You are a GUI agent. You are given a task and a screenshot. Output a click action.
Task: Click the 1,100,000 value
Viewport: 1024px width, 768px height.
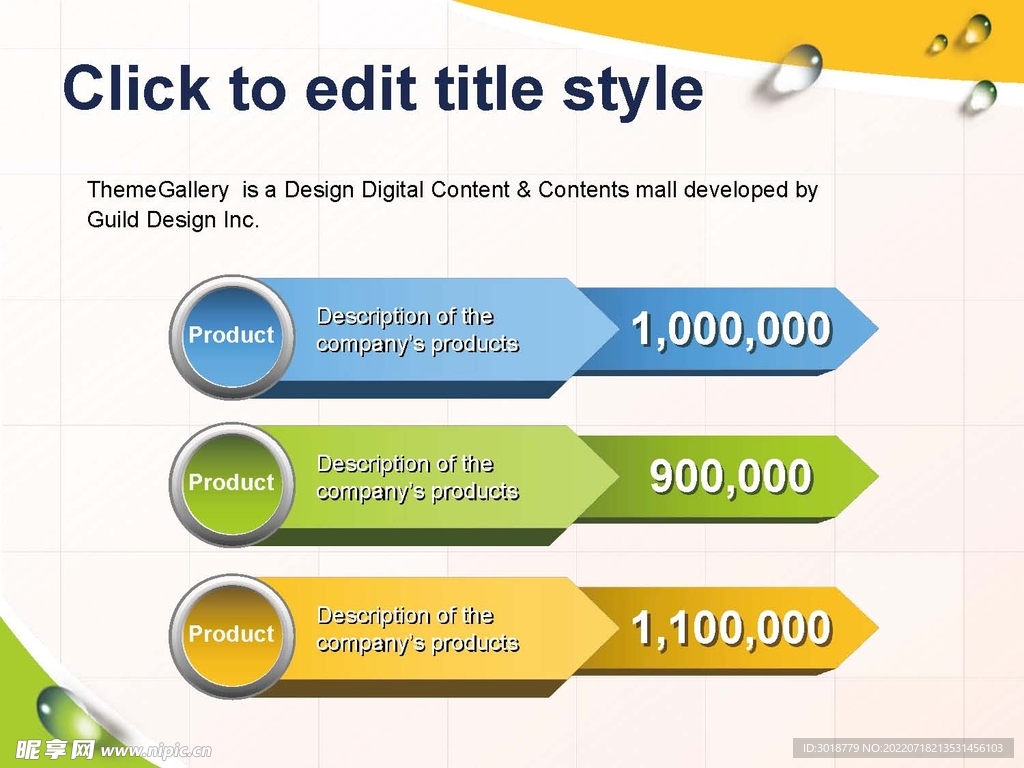coord(731,629)
